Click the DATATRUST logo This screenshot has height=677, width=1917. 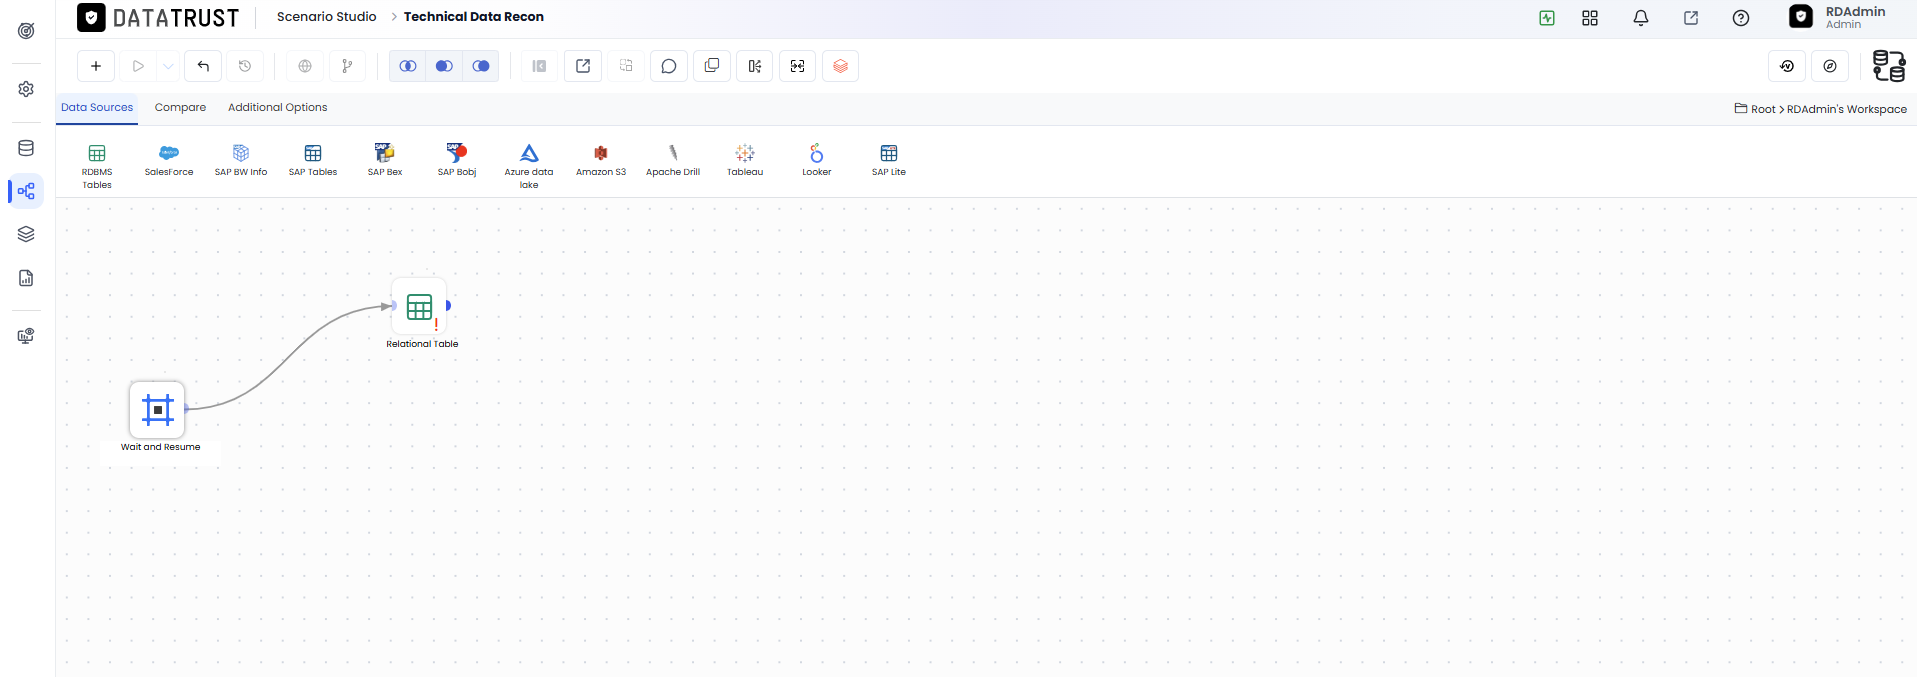tap(158, 18)
